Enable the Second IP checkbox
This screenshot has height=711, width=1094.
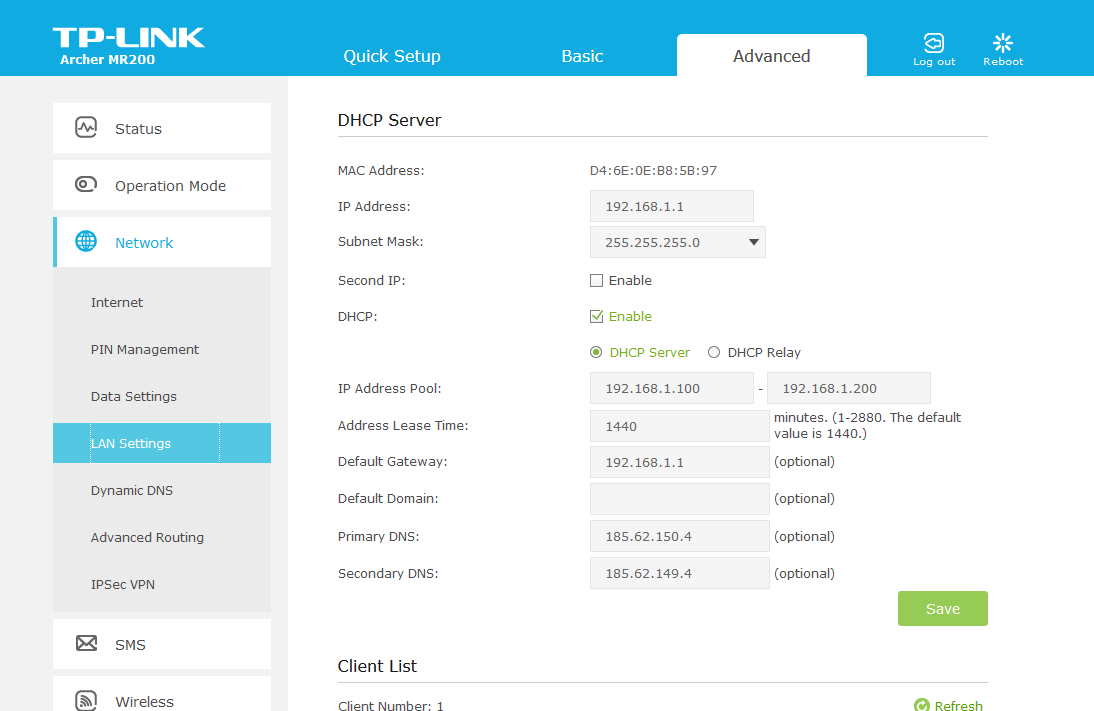pyautogui.click(x=597, y=281)
